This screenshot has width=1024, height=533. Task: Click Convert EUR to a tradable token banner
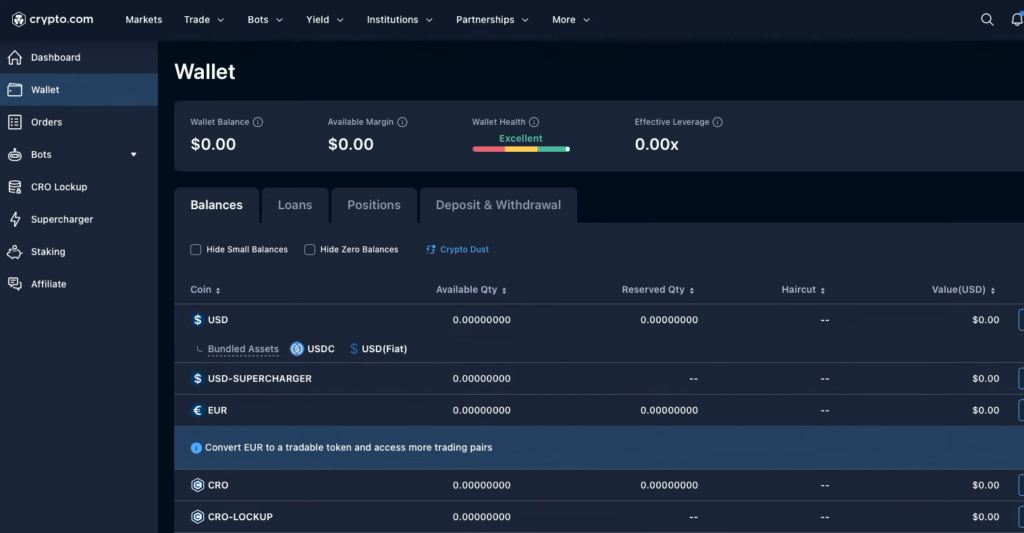599,447
